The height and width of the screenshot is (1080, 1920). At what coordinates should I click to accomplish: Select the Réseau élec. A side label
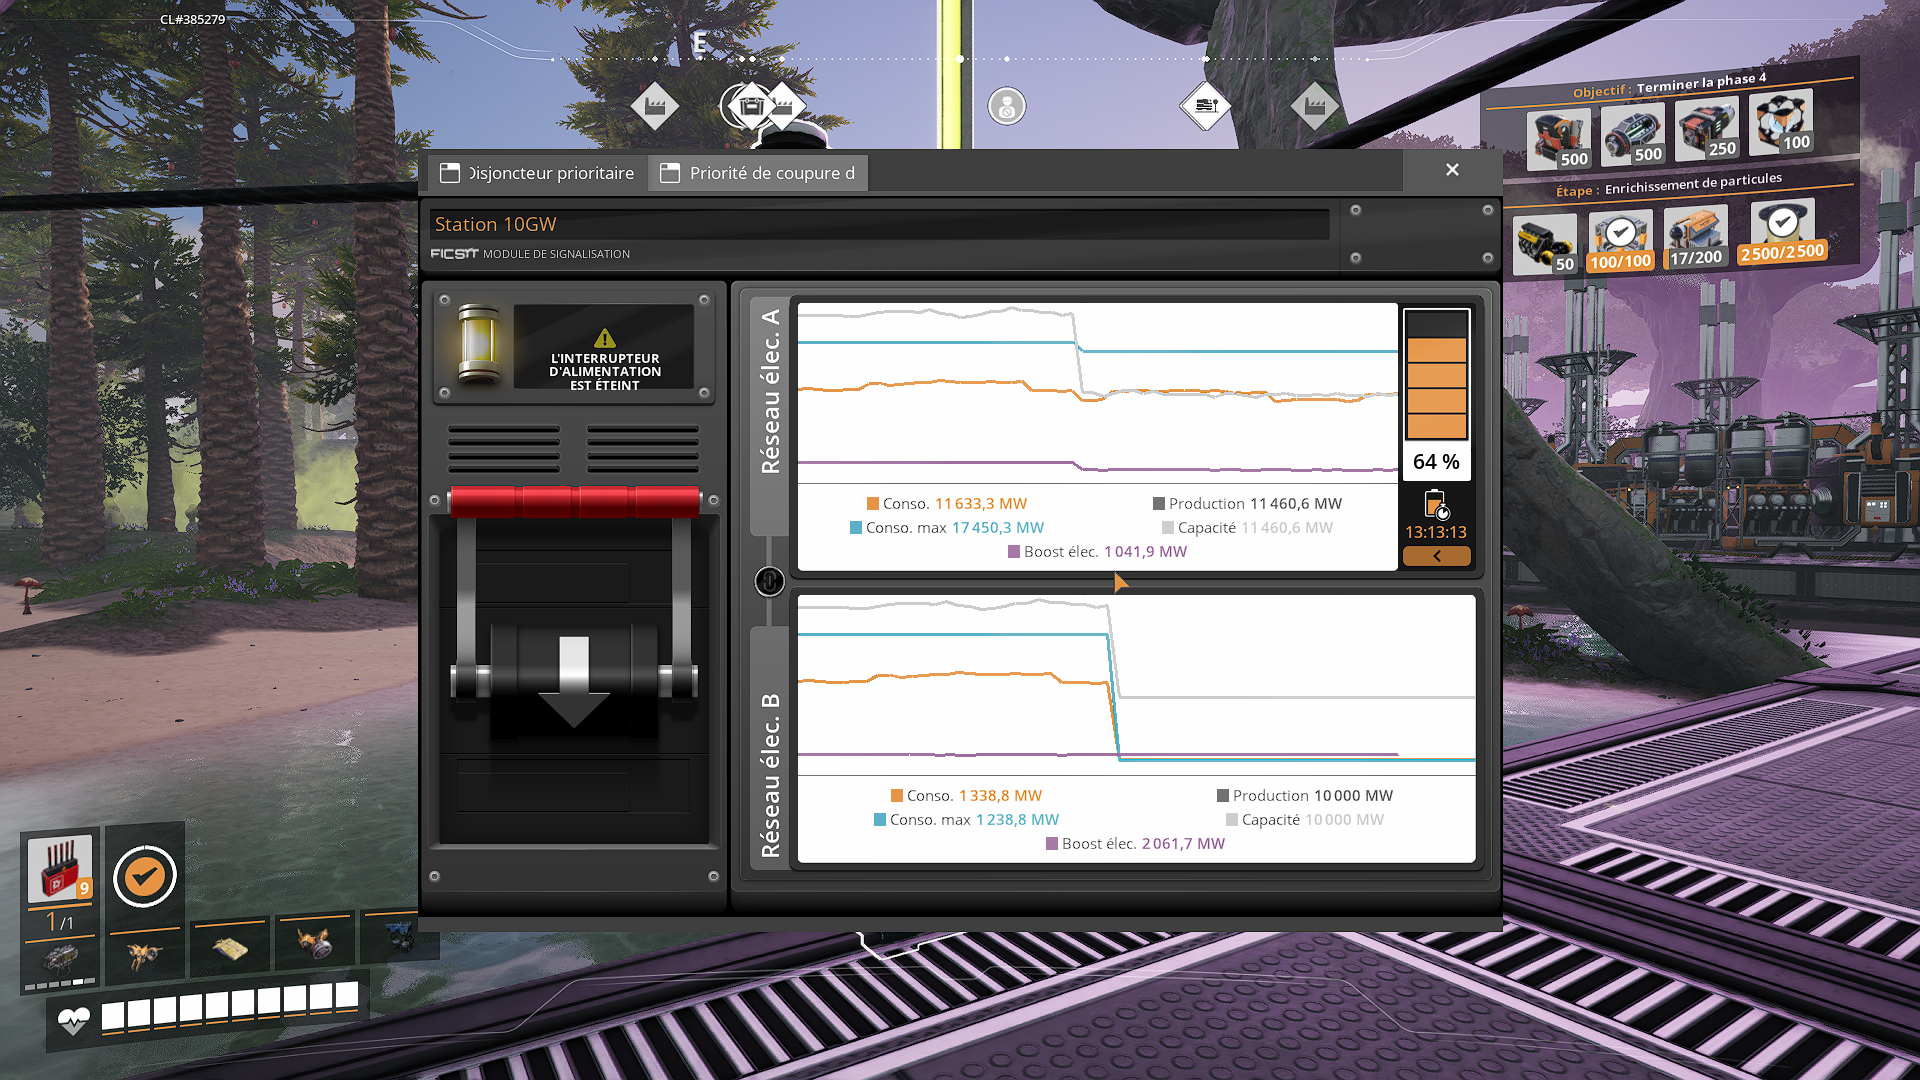click(770, 392)
